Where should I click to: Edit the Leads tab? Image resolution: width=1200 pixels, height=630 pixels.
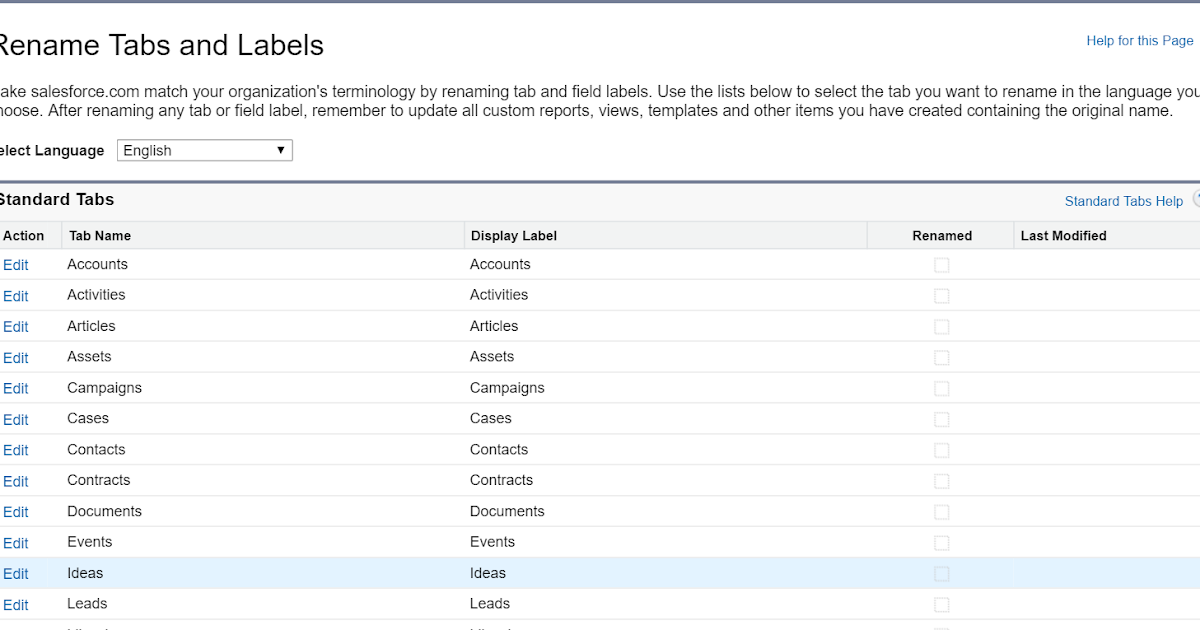pos(15,605)
